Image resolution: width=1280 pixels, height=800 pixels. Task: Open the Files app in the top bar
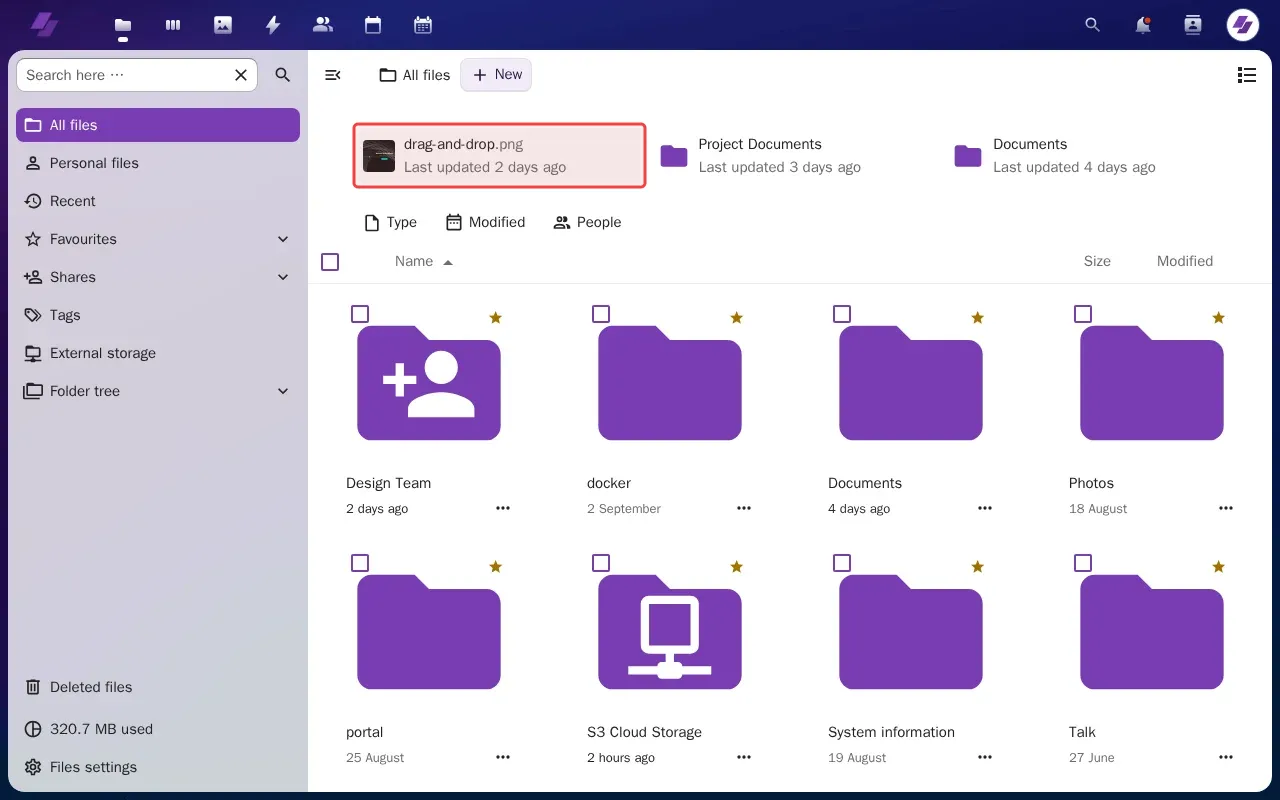[123, 24]
